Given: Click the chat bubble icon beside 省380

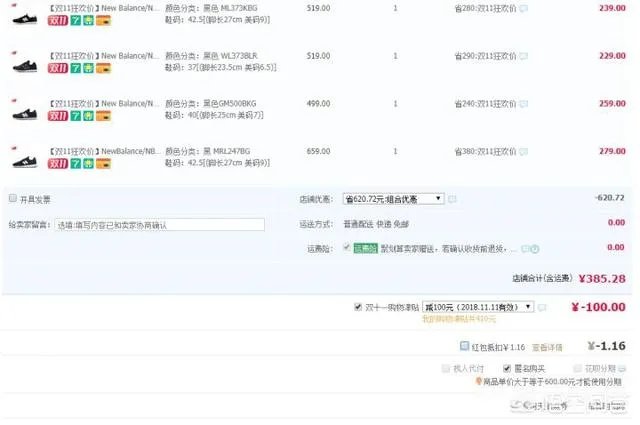Looking at the screenshot, I should (524, 152).
